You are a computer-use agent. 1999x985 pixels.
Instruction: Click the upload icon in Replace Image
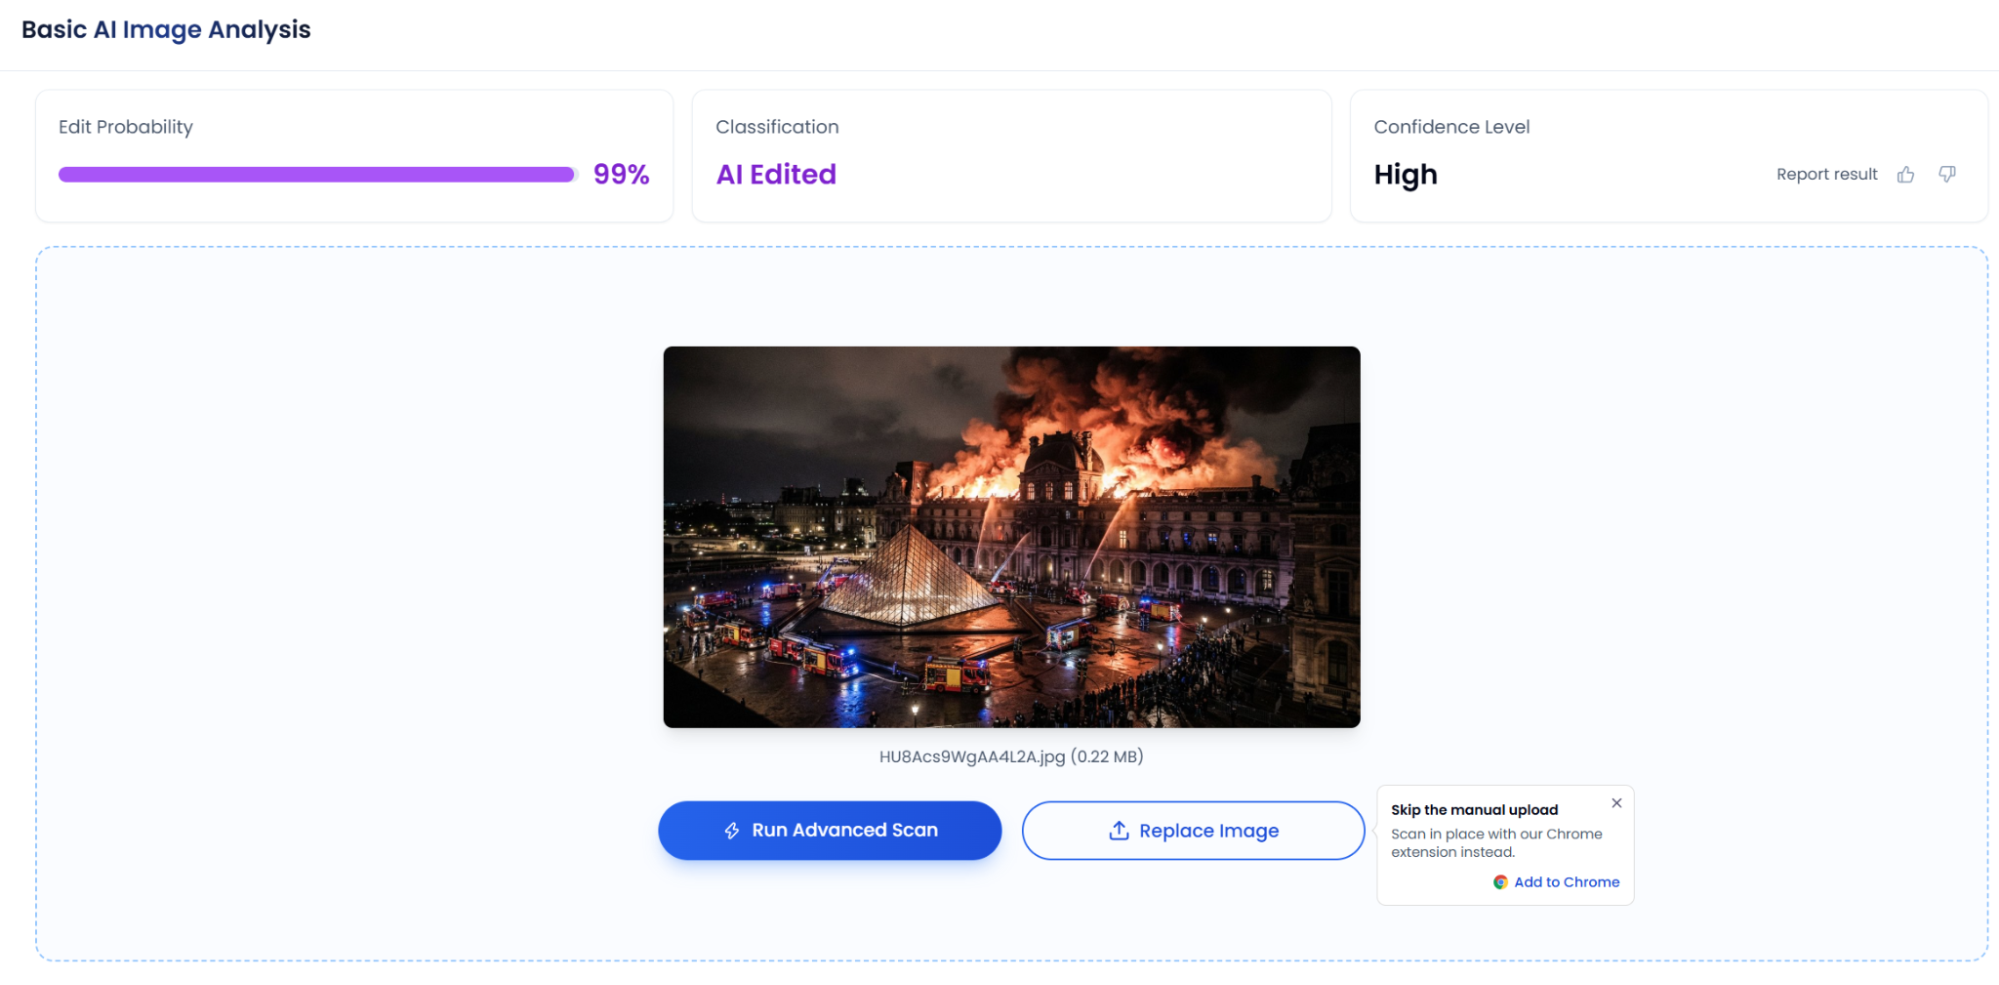(1119, 831)
